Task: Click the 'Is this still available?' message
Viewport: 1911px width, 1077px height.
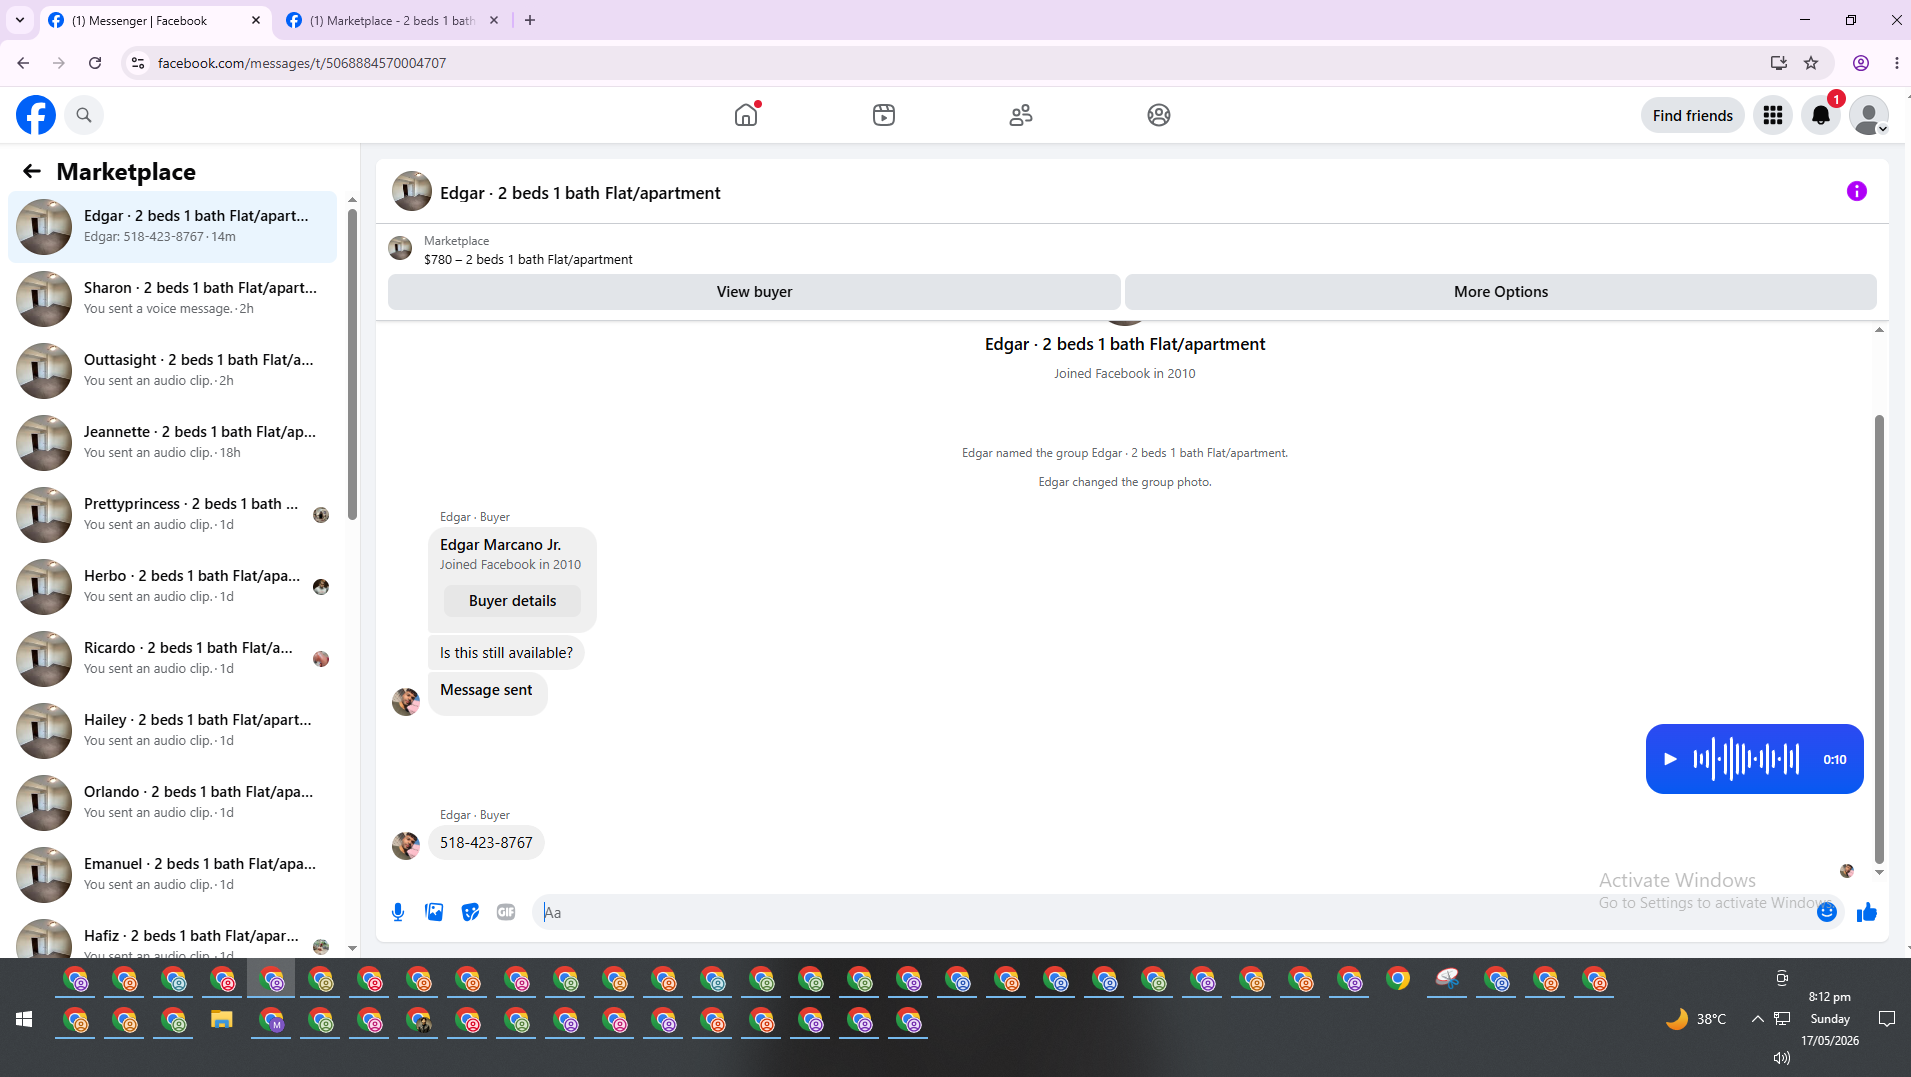Action: pyautogui.click(x=506, y=653)
